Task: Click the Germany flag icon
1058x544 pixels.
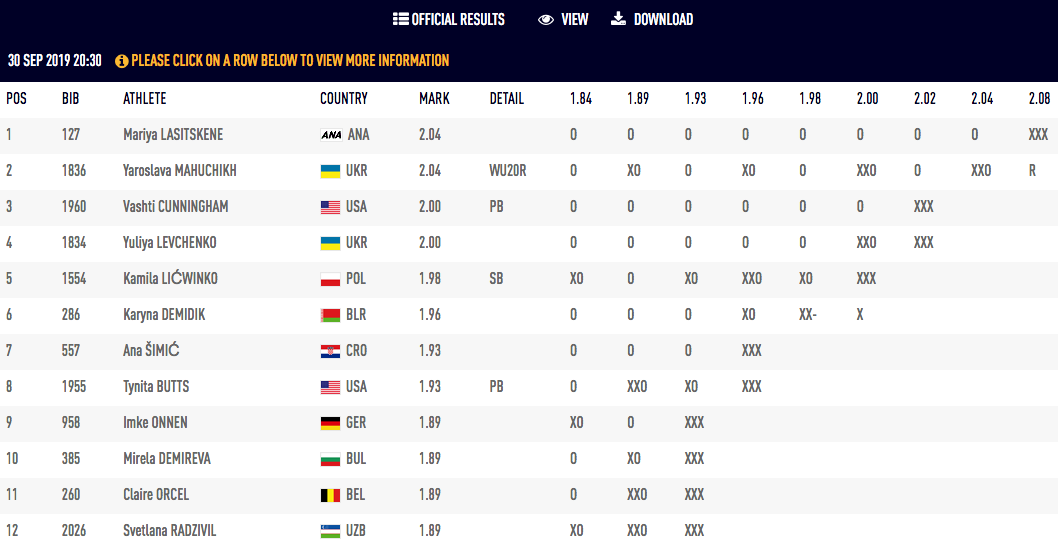Action: tap(330, 423)
